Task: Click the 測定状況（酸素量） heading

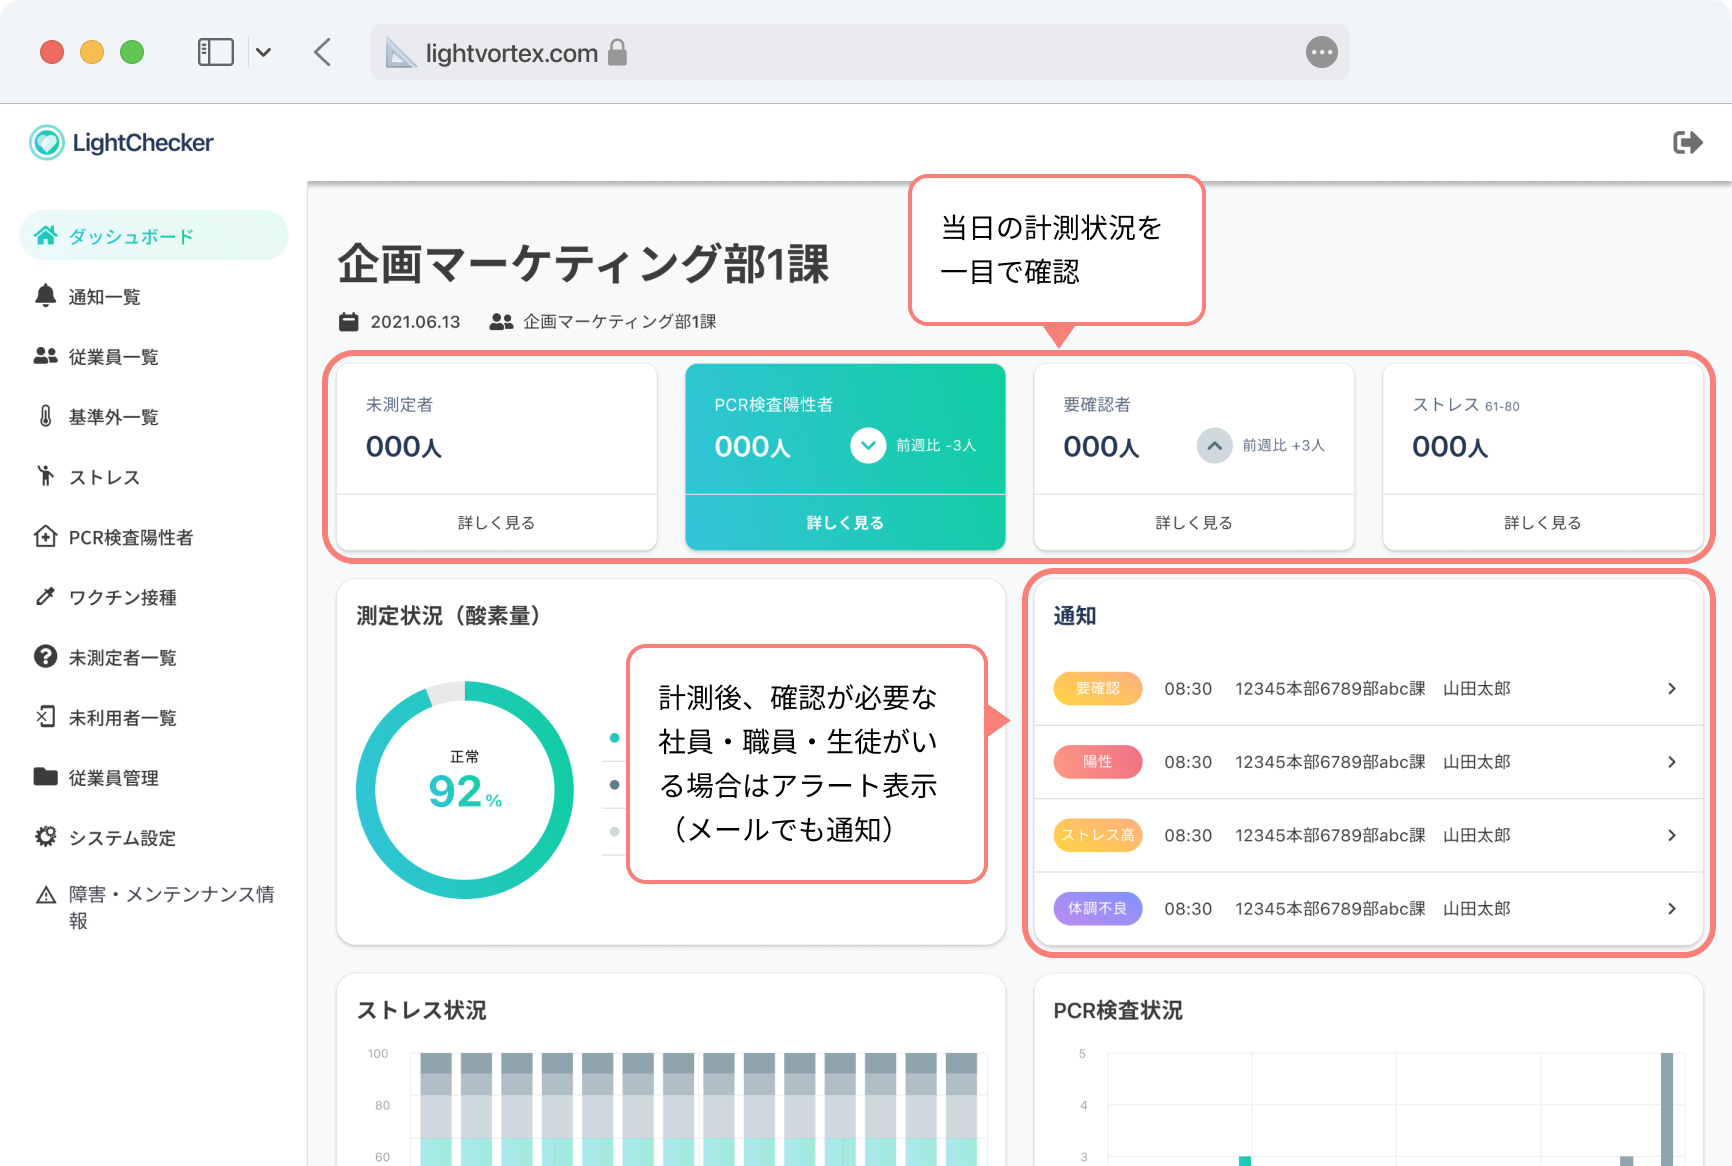Action: click(449, 616)
